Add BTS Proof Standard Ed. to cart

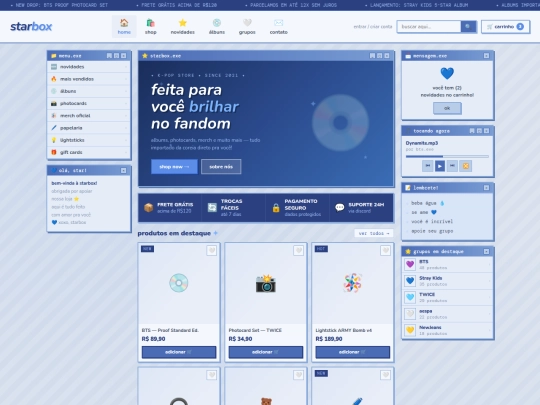(x=179, y=352)
